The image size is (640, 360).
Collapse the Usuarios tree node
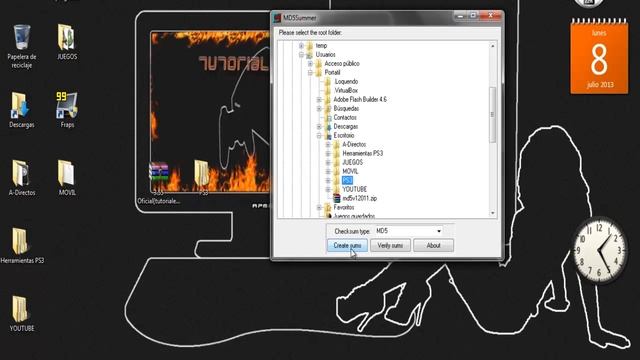point(301,55)
